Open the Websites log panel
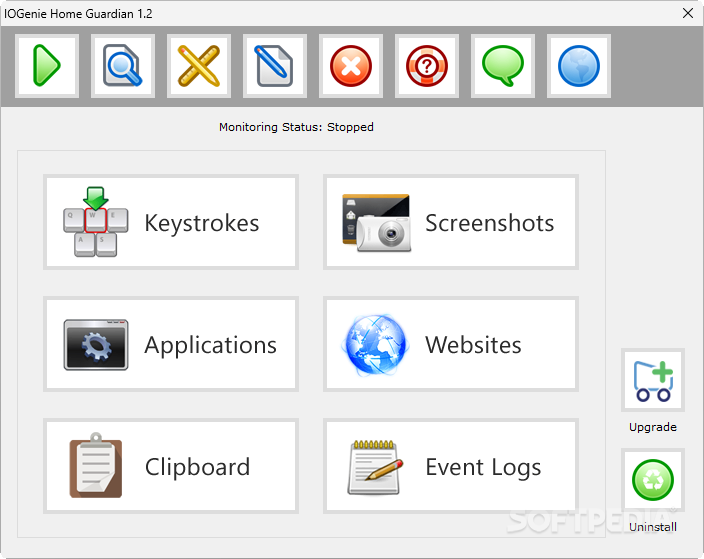This screenshot has height=559, width=704. tap(451, 344)
